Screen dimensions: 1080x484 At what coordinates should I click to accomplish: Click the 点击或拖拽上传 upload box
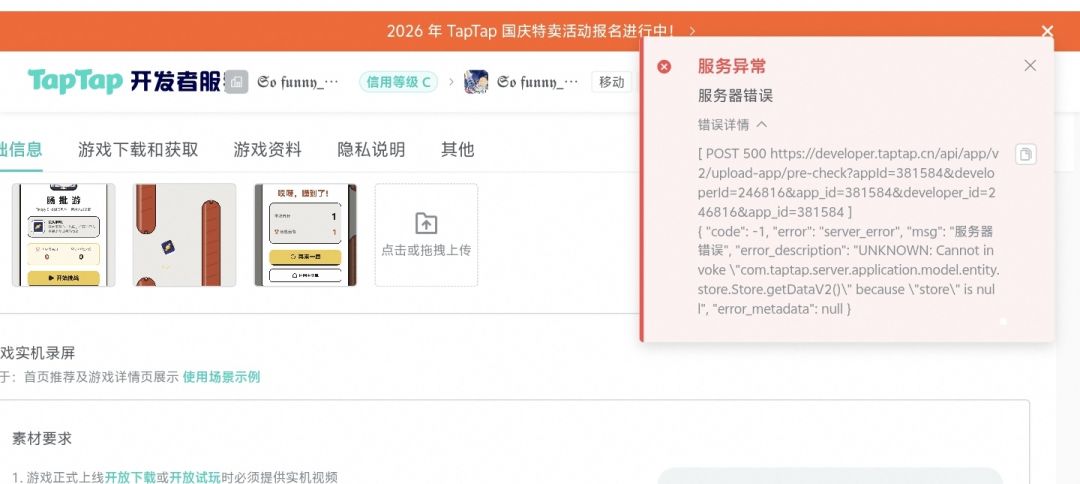click(426, 235)
